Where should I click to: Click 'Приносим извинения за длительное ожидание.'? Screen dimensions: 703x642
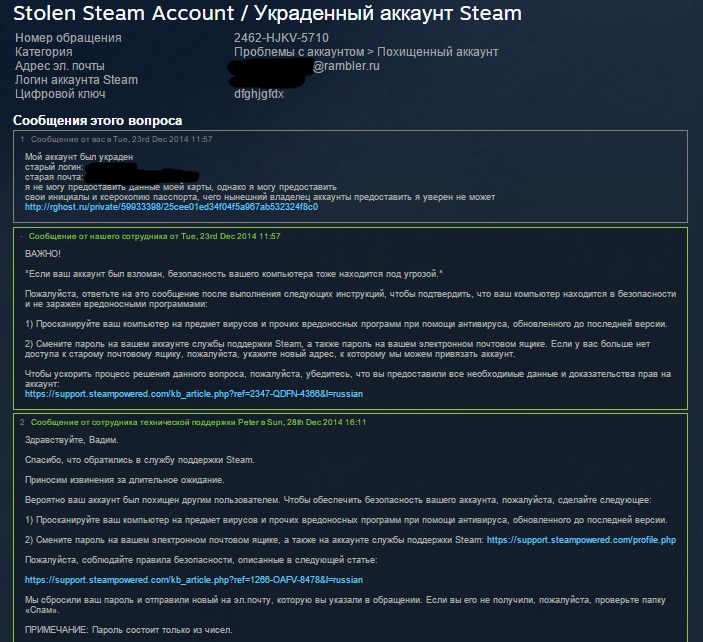click(x=125, y=480)
